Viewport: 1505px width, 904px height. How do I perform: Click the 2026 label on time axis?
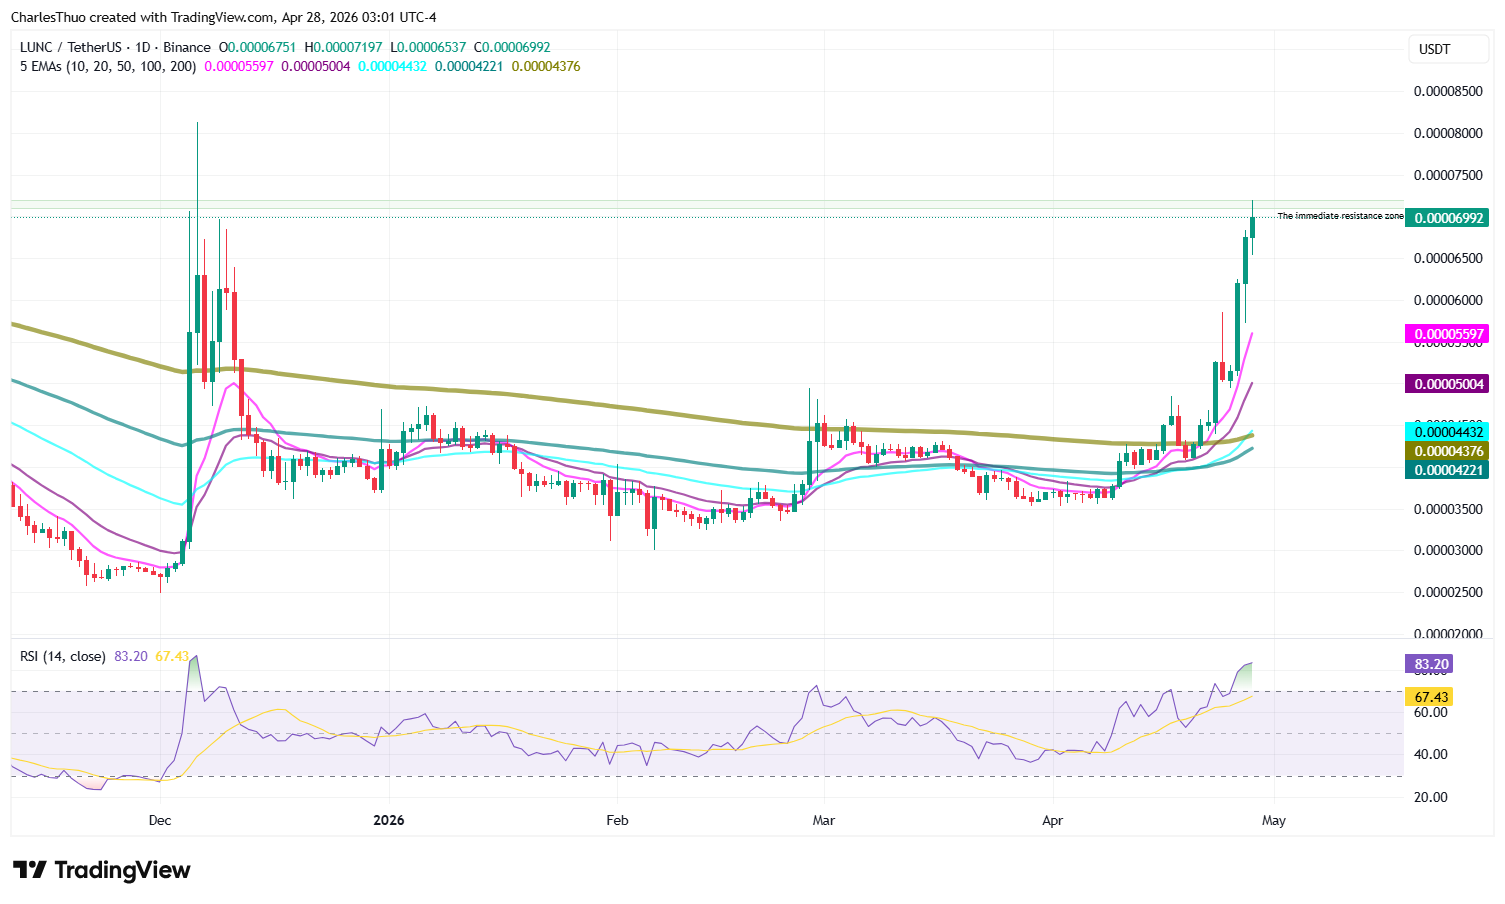[388, 821]
